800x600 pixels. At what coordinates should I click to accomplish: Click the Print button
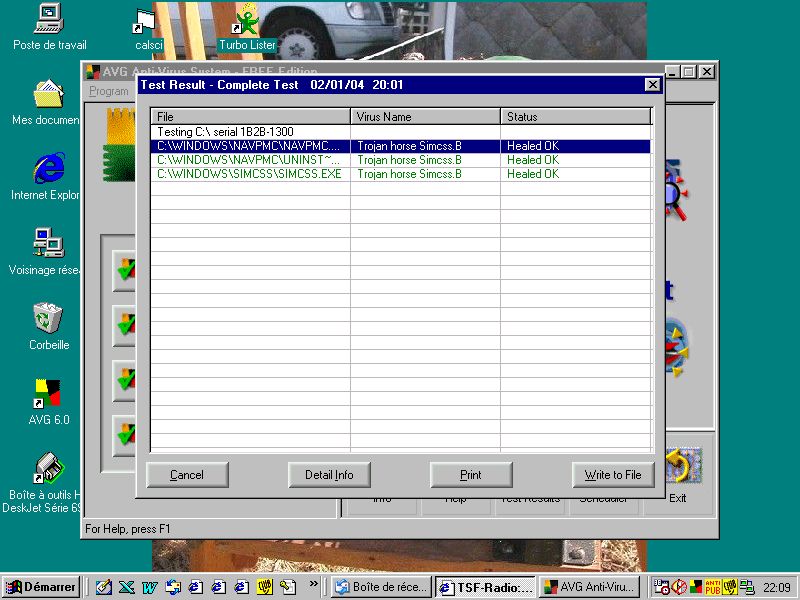click(471, 475)
